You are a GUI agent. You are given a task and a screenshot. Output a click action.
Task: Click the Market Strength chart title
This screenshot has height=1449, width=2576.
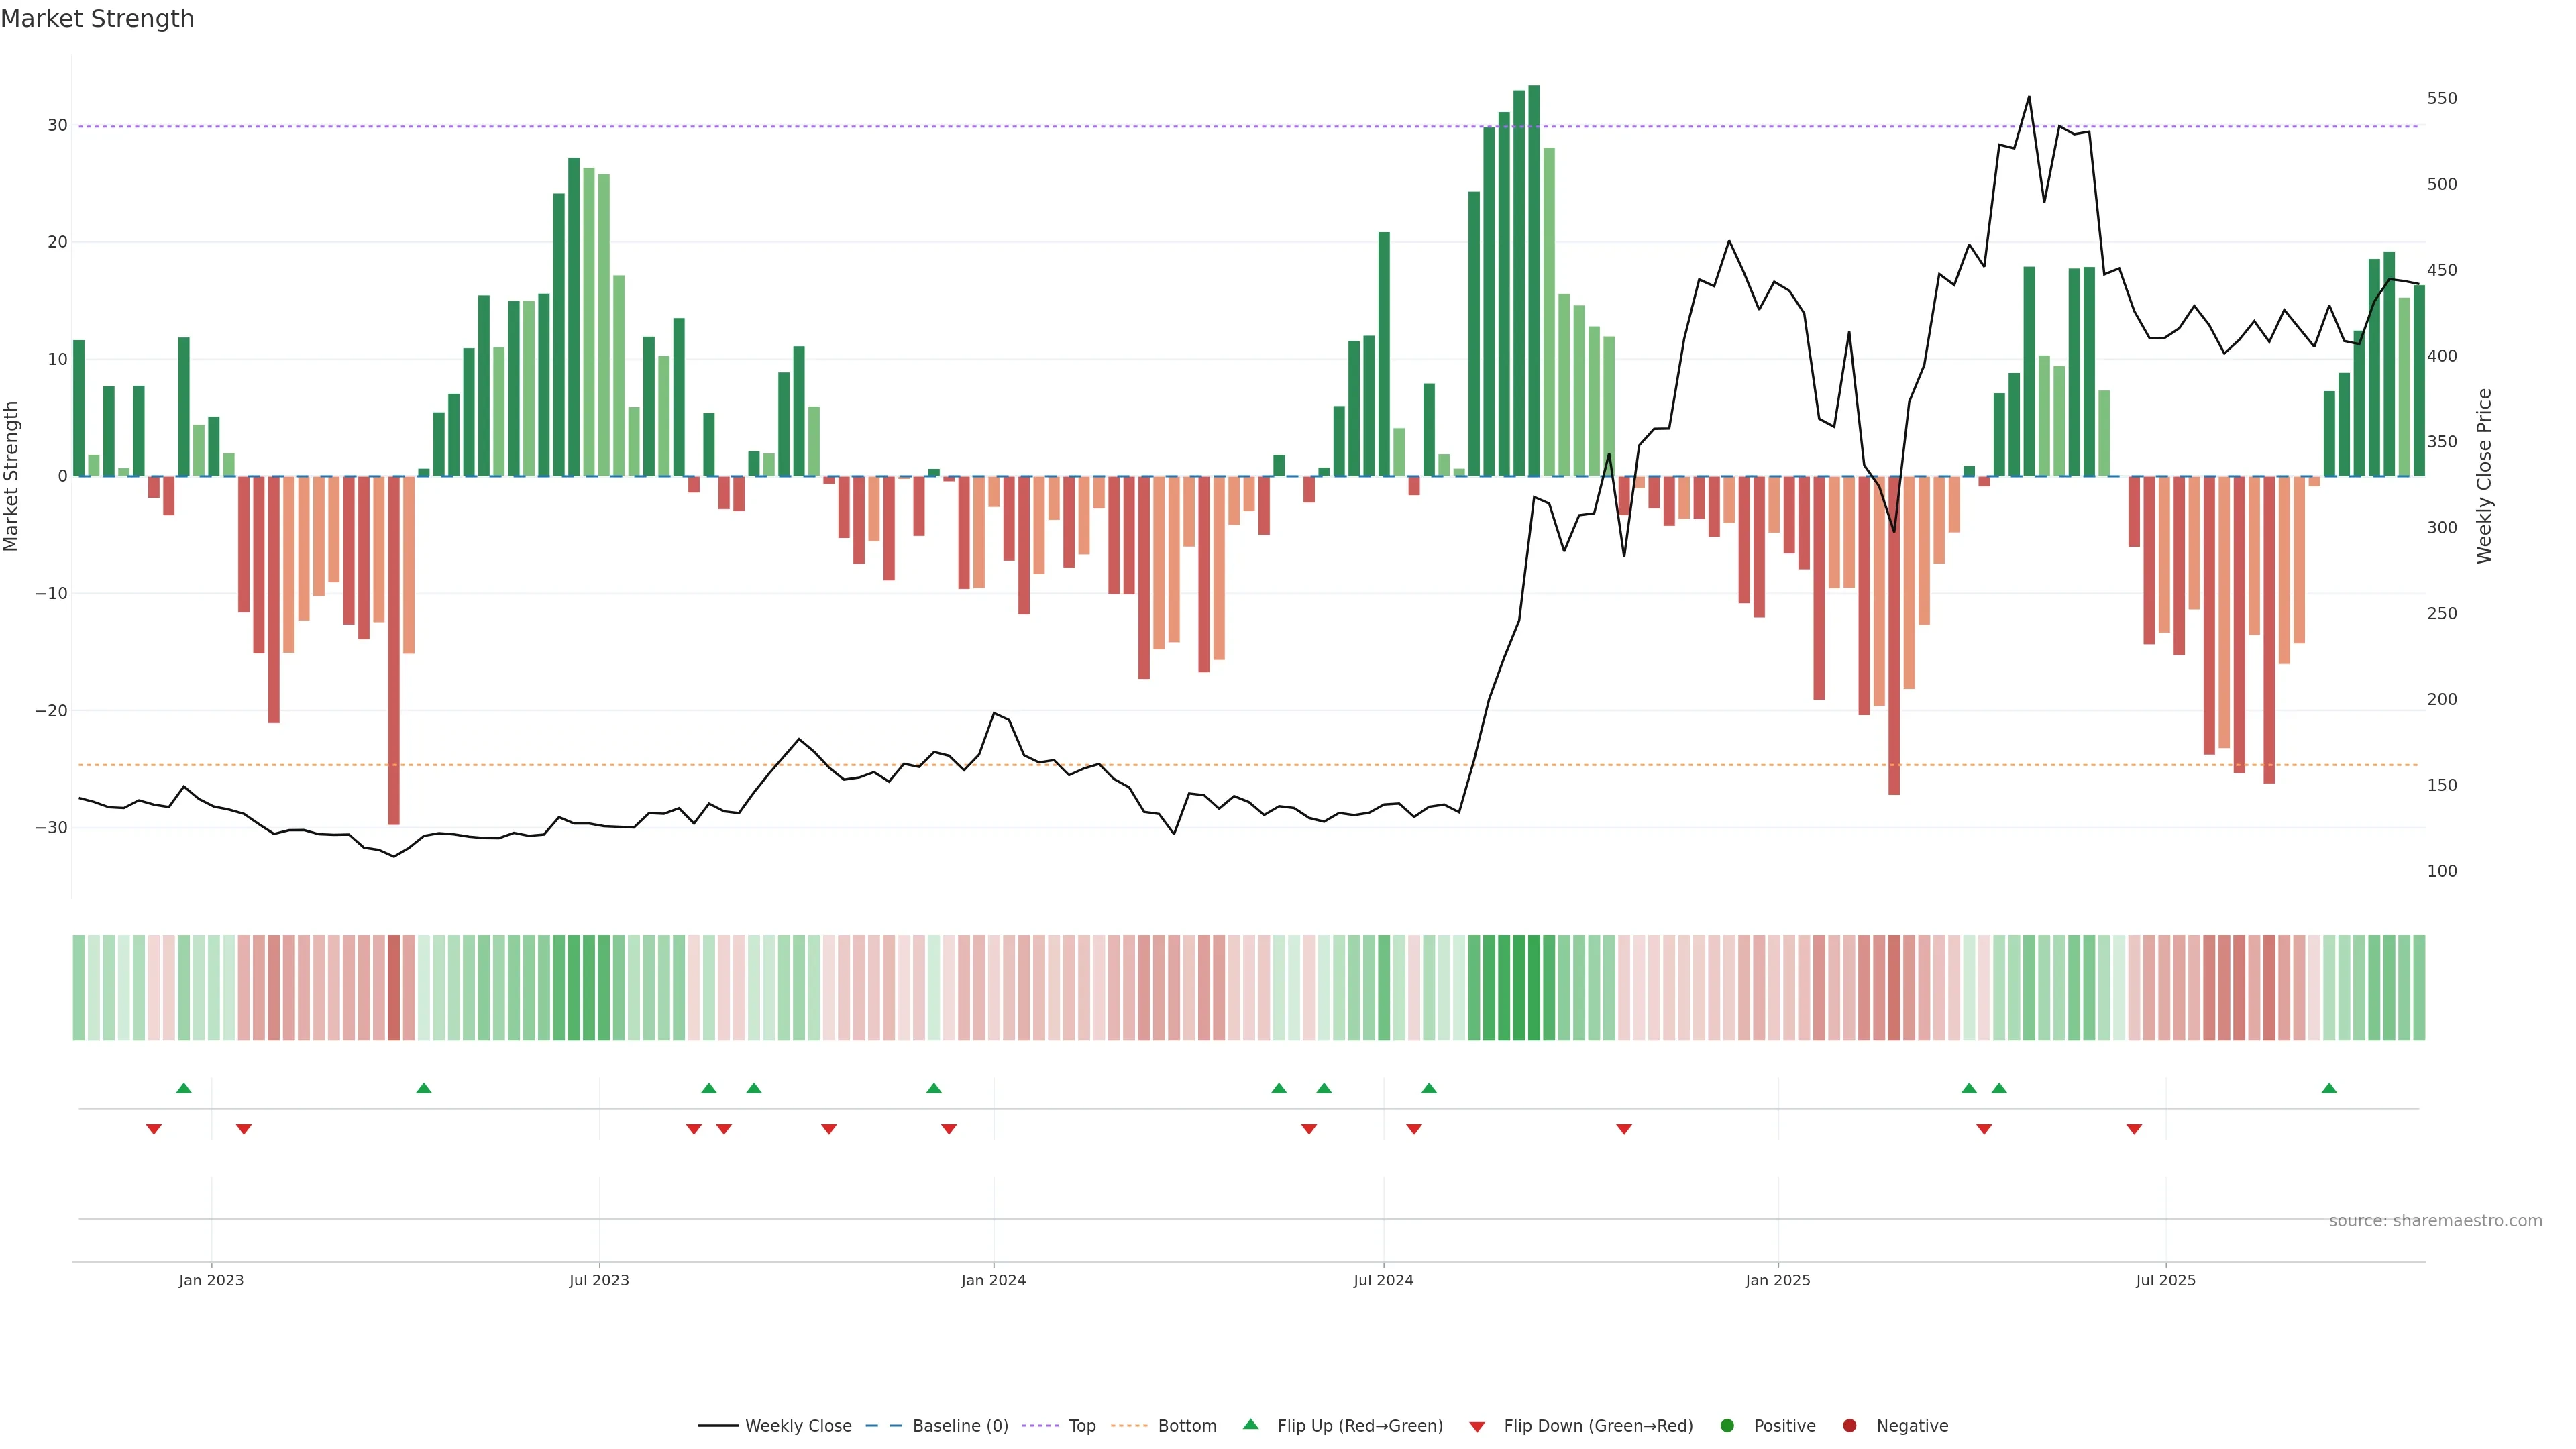(x=97, y=19)
